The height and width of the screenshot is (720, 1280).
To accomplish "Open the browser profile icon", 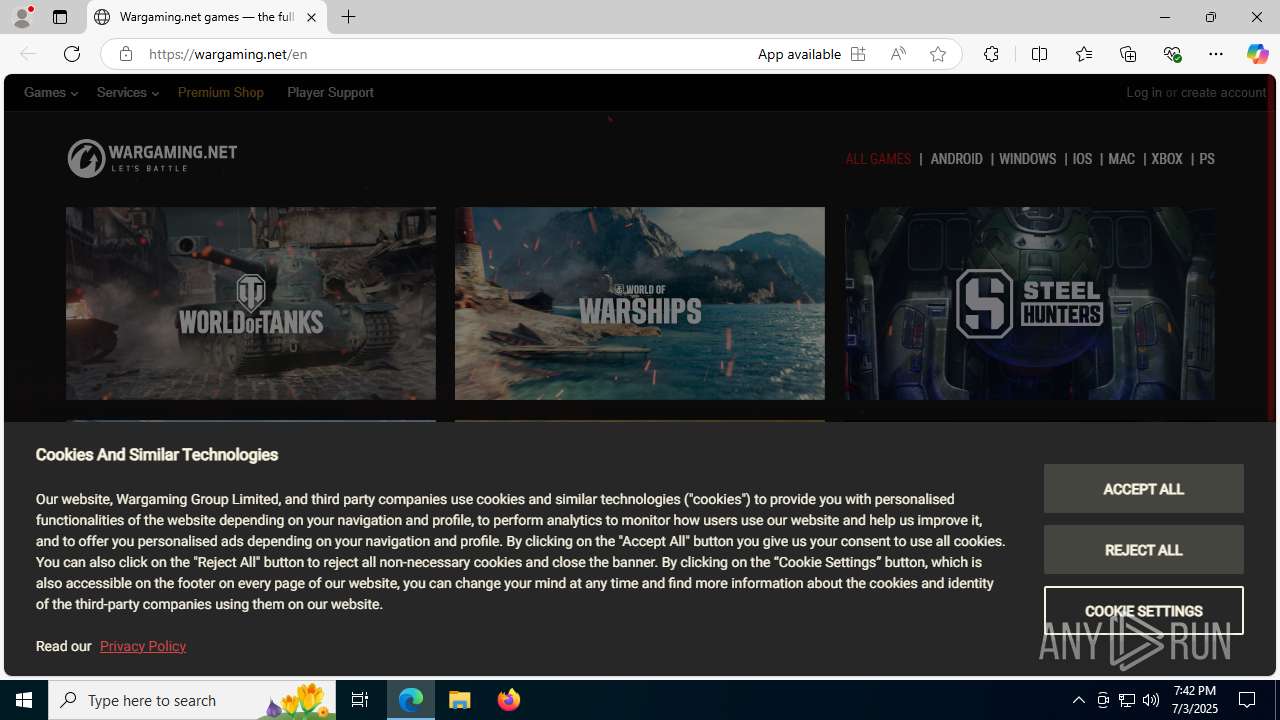I will (x=21, y=17).
